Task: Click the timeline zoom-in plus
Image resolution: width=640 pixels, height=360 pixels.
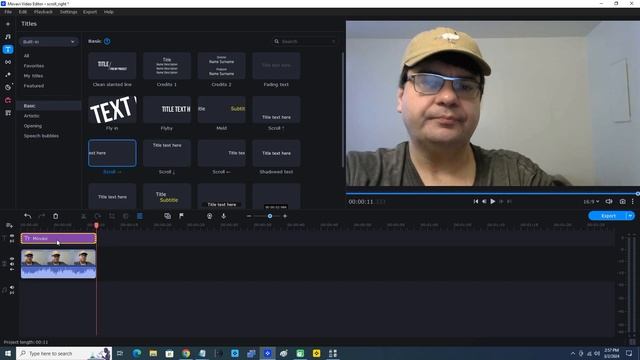Action: pos(285,216)
